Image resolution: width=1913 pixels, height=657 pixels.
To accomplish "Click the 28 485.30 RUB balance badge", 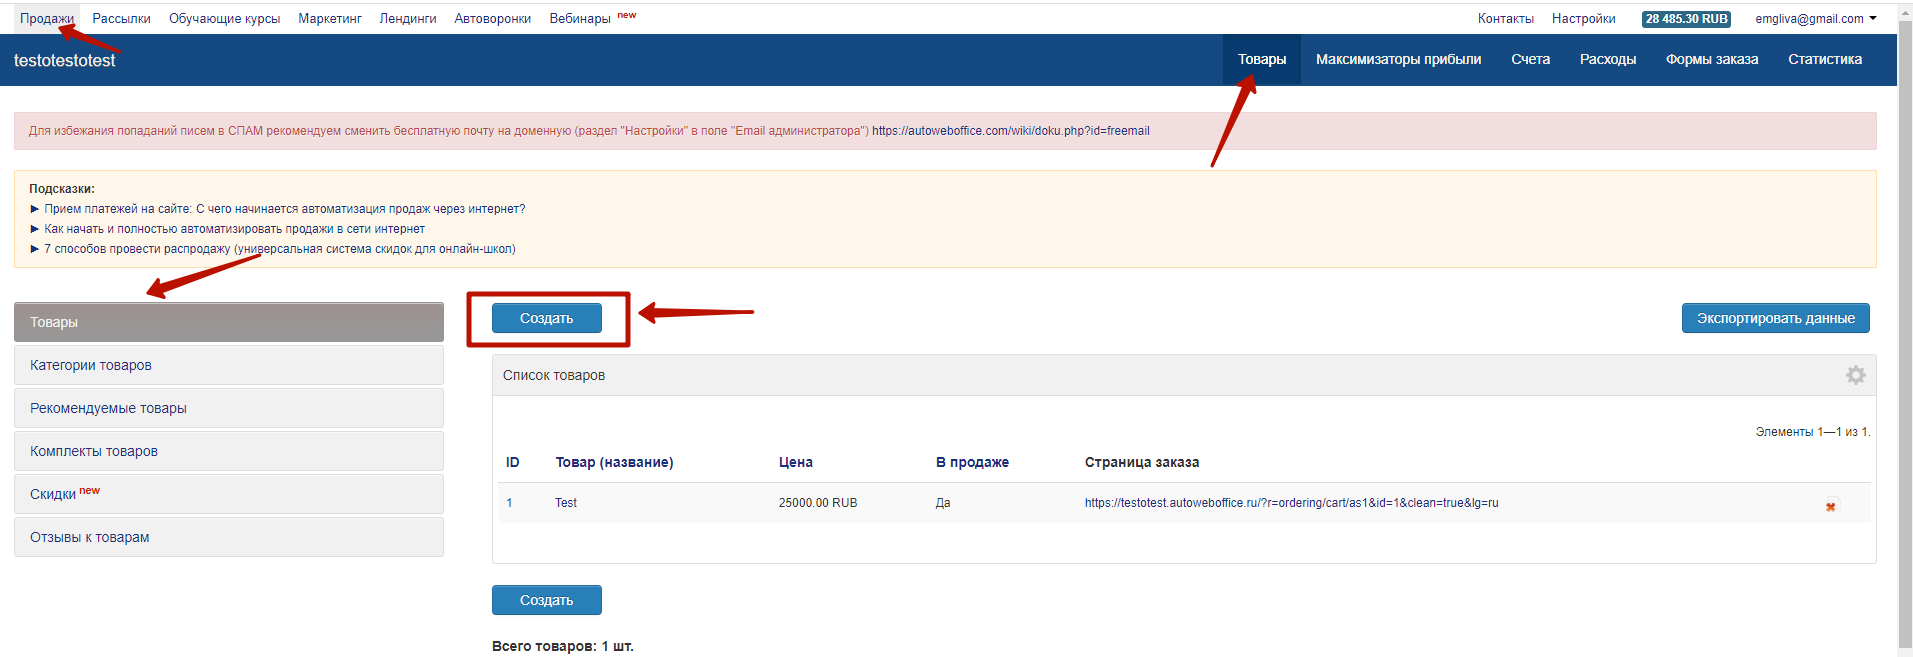I will tap(1686, 19).
